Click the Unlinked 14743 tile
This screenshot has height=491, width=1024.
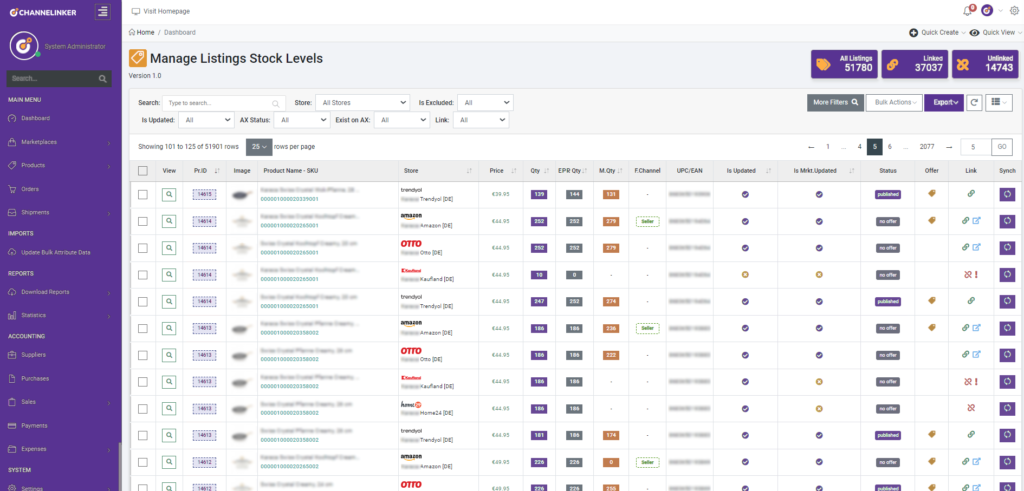[x=984, y=64]
